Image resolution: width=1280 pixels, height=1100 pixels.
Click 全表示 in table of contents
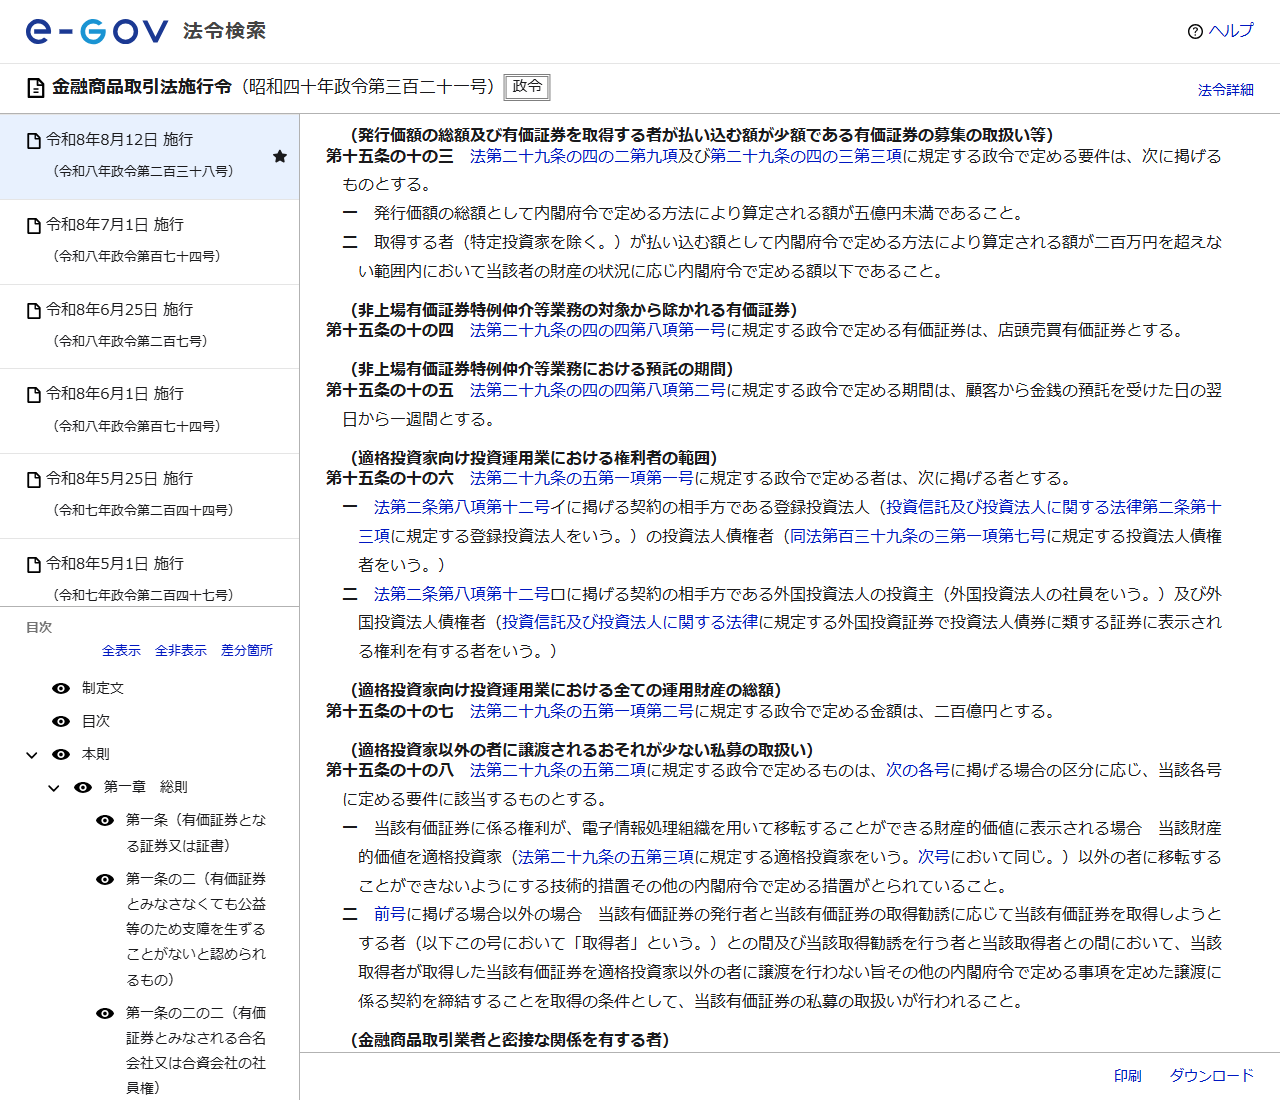[x=121, y=650]
